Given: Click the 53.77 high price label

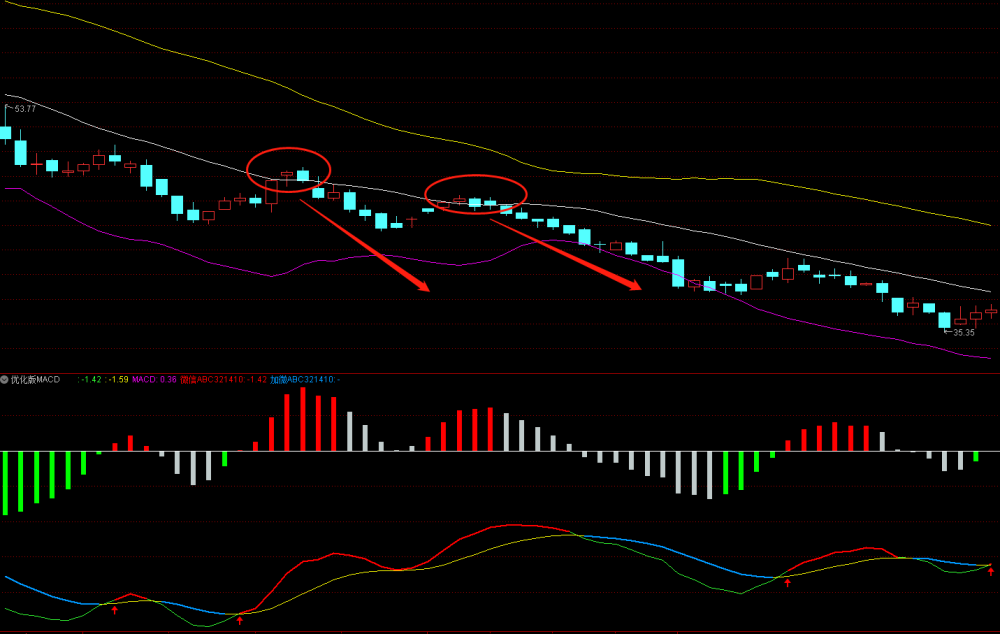Looking at the screenshot, I should click(25, 108).
